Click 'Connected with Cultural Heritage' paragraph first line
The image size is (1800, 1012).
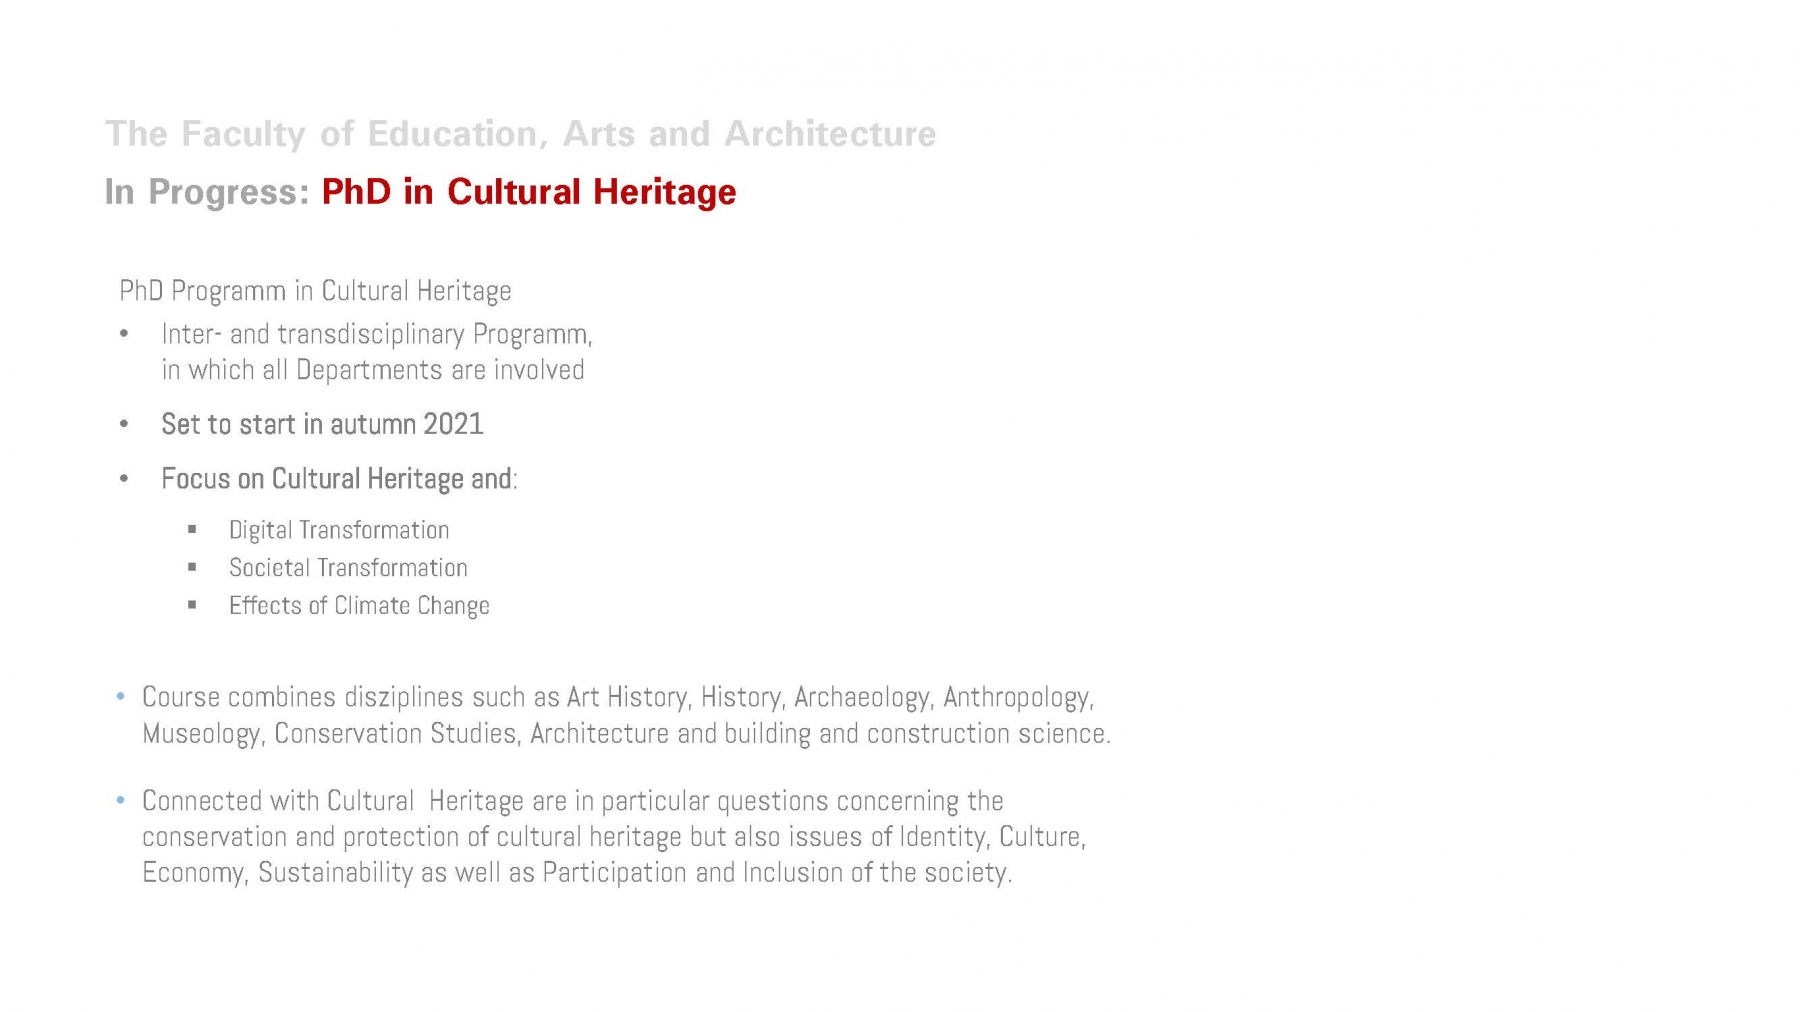pyautogui.click(x=573, y=801)
